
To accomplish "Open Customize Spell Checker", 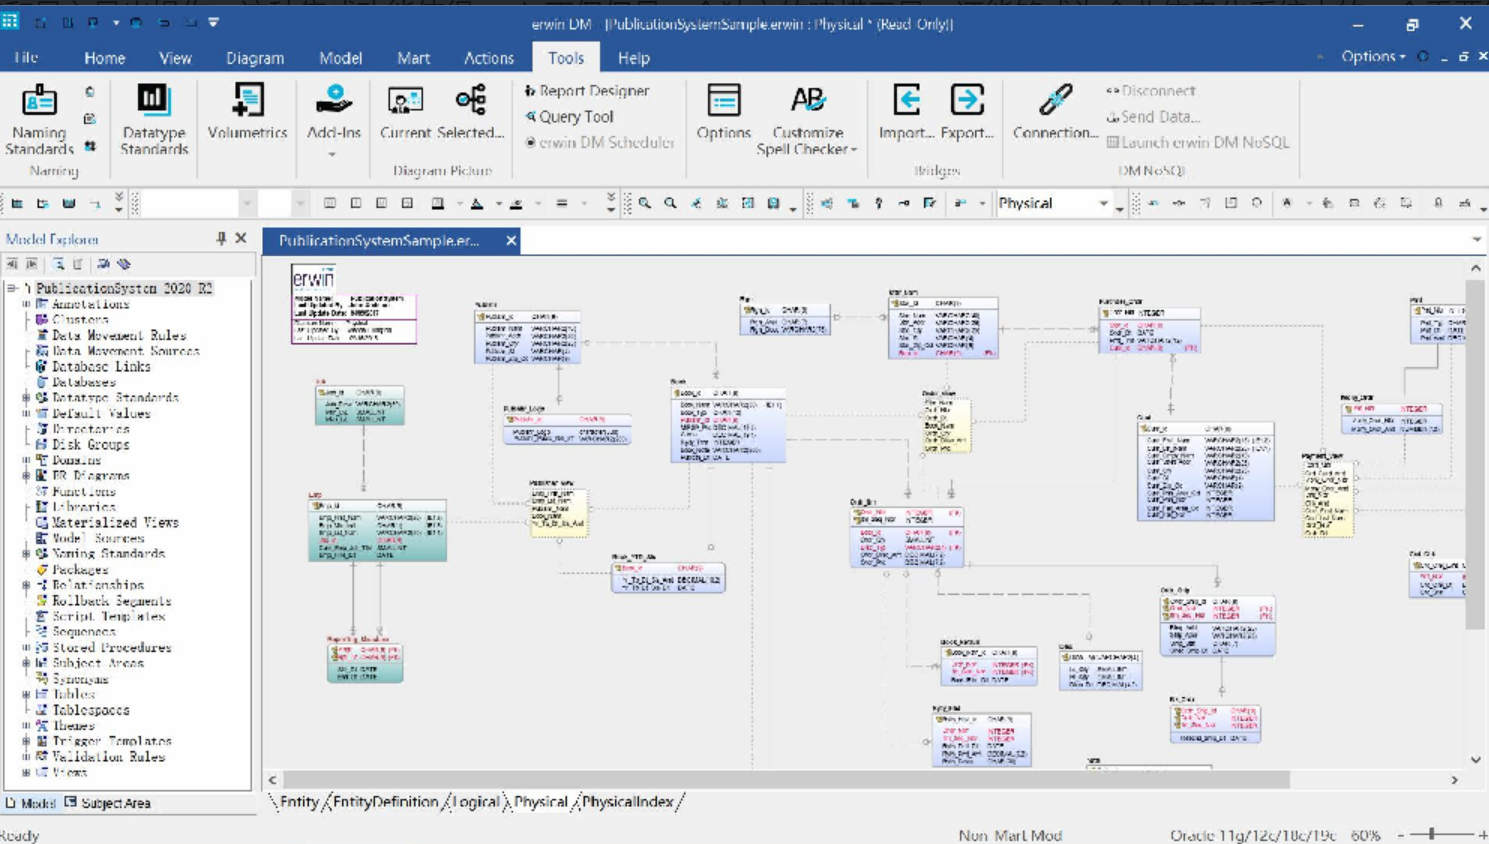I will tap(807, 120).
